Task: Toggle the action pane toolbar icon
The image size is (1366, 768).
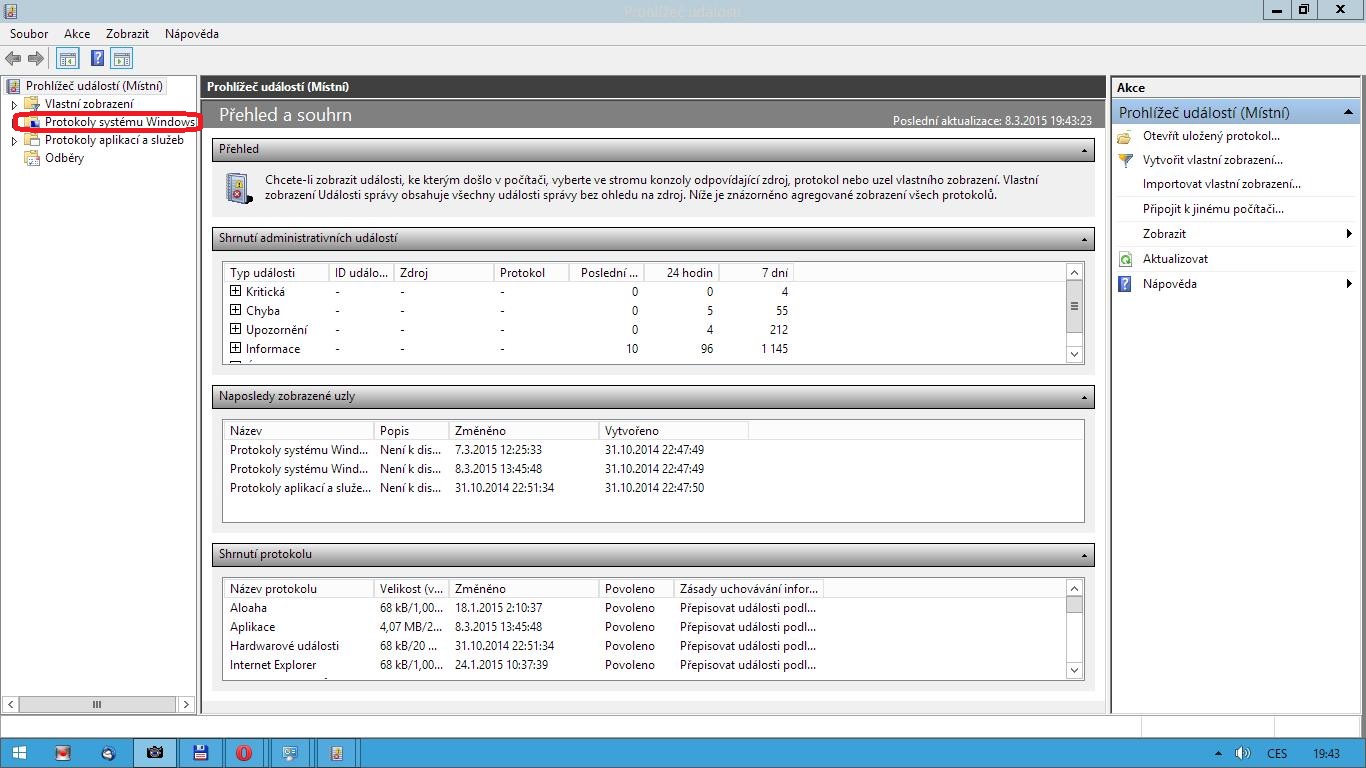Action: point(122,59)
